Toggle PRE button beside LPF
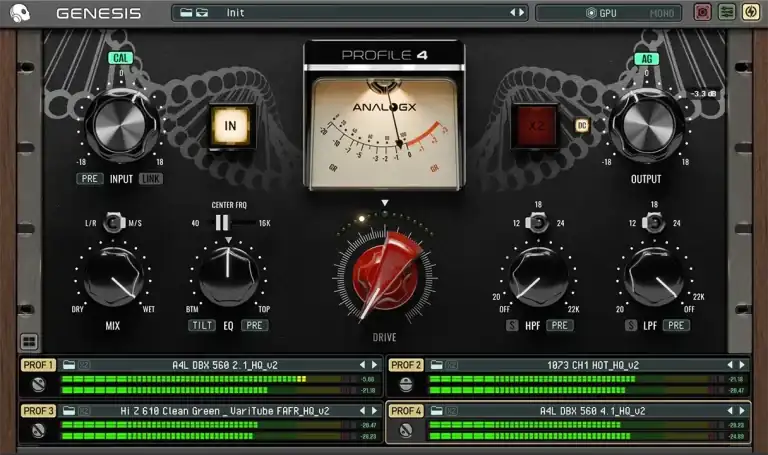Screen dimensions: 768x455 676,325
